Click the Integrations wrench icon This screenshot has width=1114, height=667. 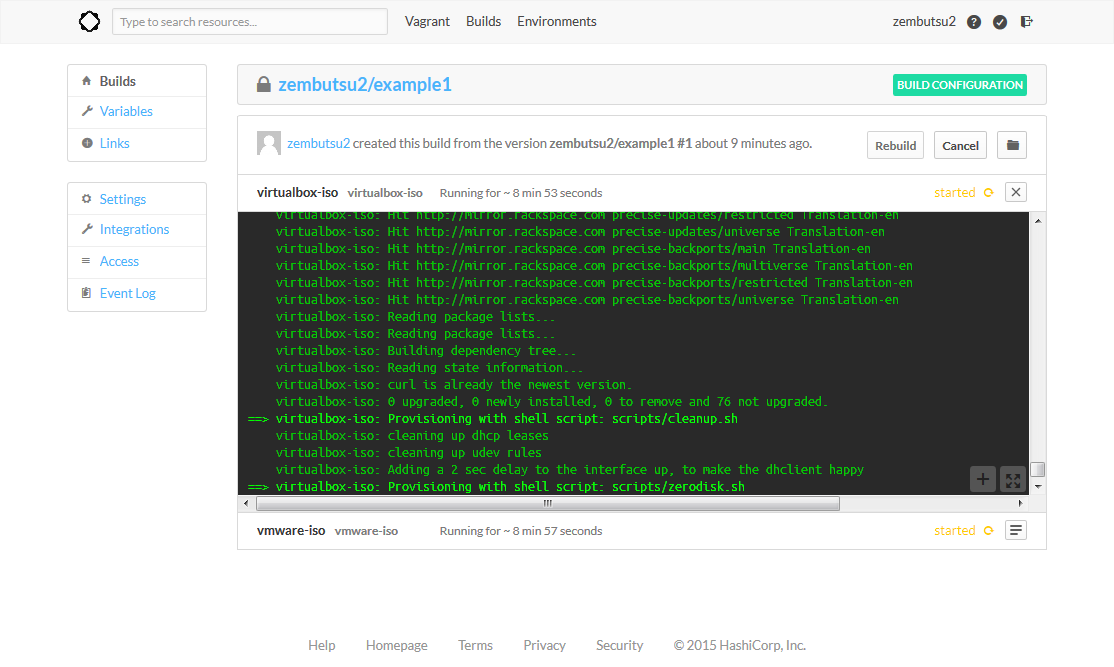87,229
